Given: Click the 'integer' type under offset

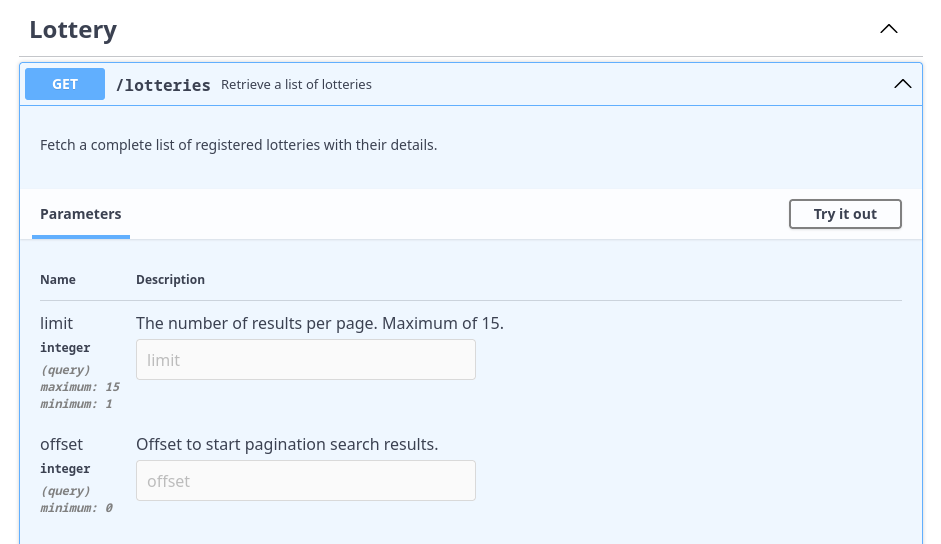Looking at the screenshot, I should [x=65, y=469].
